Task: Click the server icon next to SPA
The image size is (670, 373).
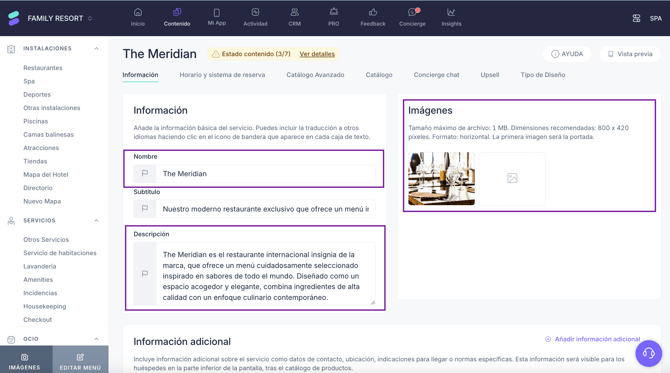Action: click(x=636, y=18)
